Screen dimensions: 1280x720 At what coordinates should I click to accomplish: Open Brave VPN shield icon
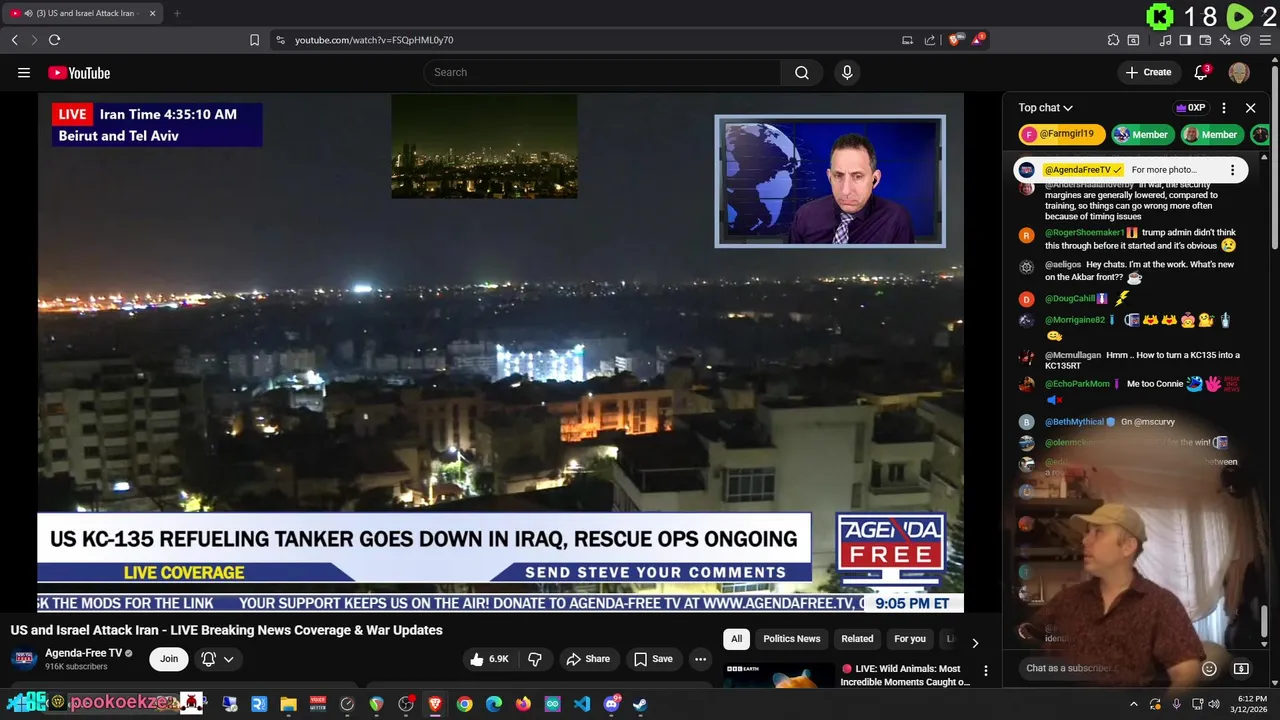pos(1245,40)
